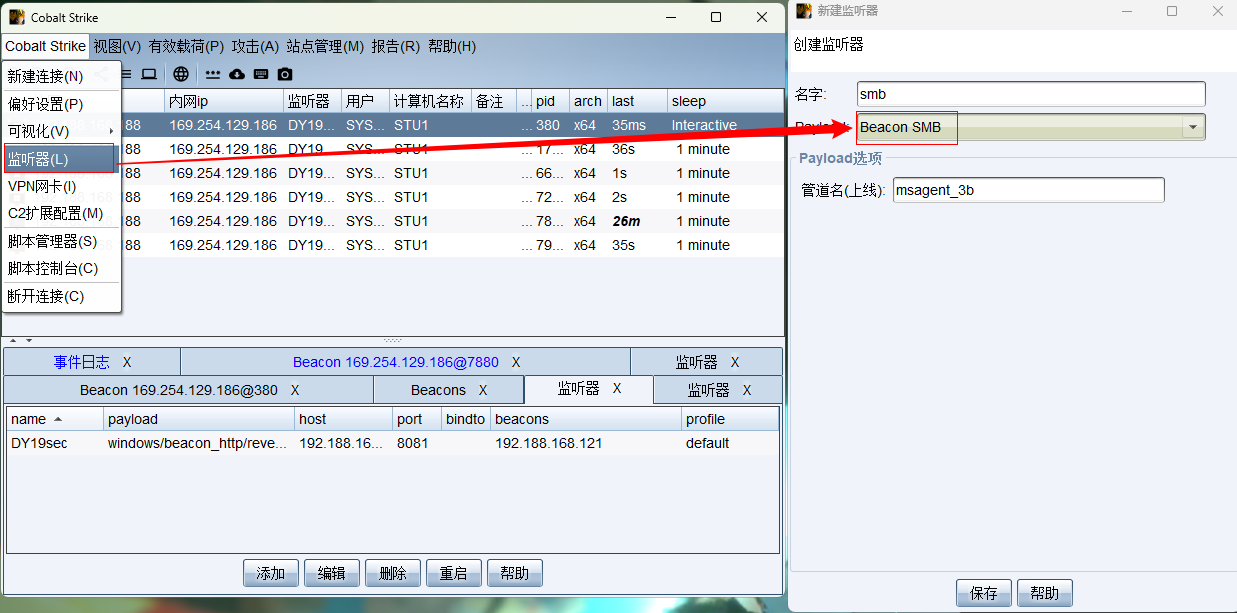Click the camera screenshots toolbar icon
This screenshot has width=1237, height=613.
(x=285, y=74)
